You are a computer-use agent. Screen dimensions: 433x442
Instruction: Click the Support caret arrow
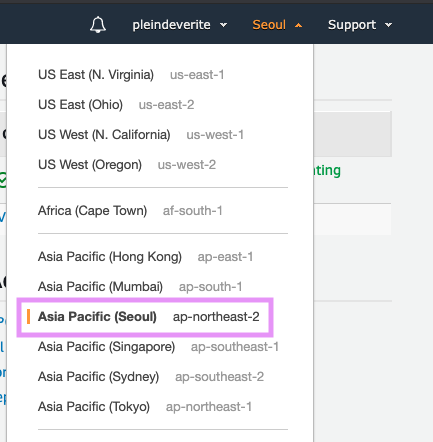[x=388, y=25]
